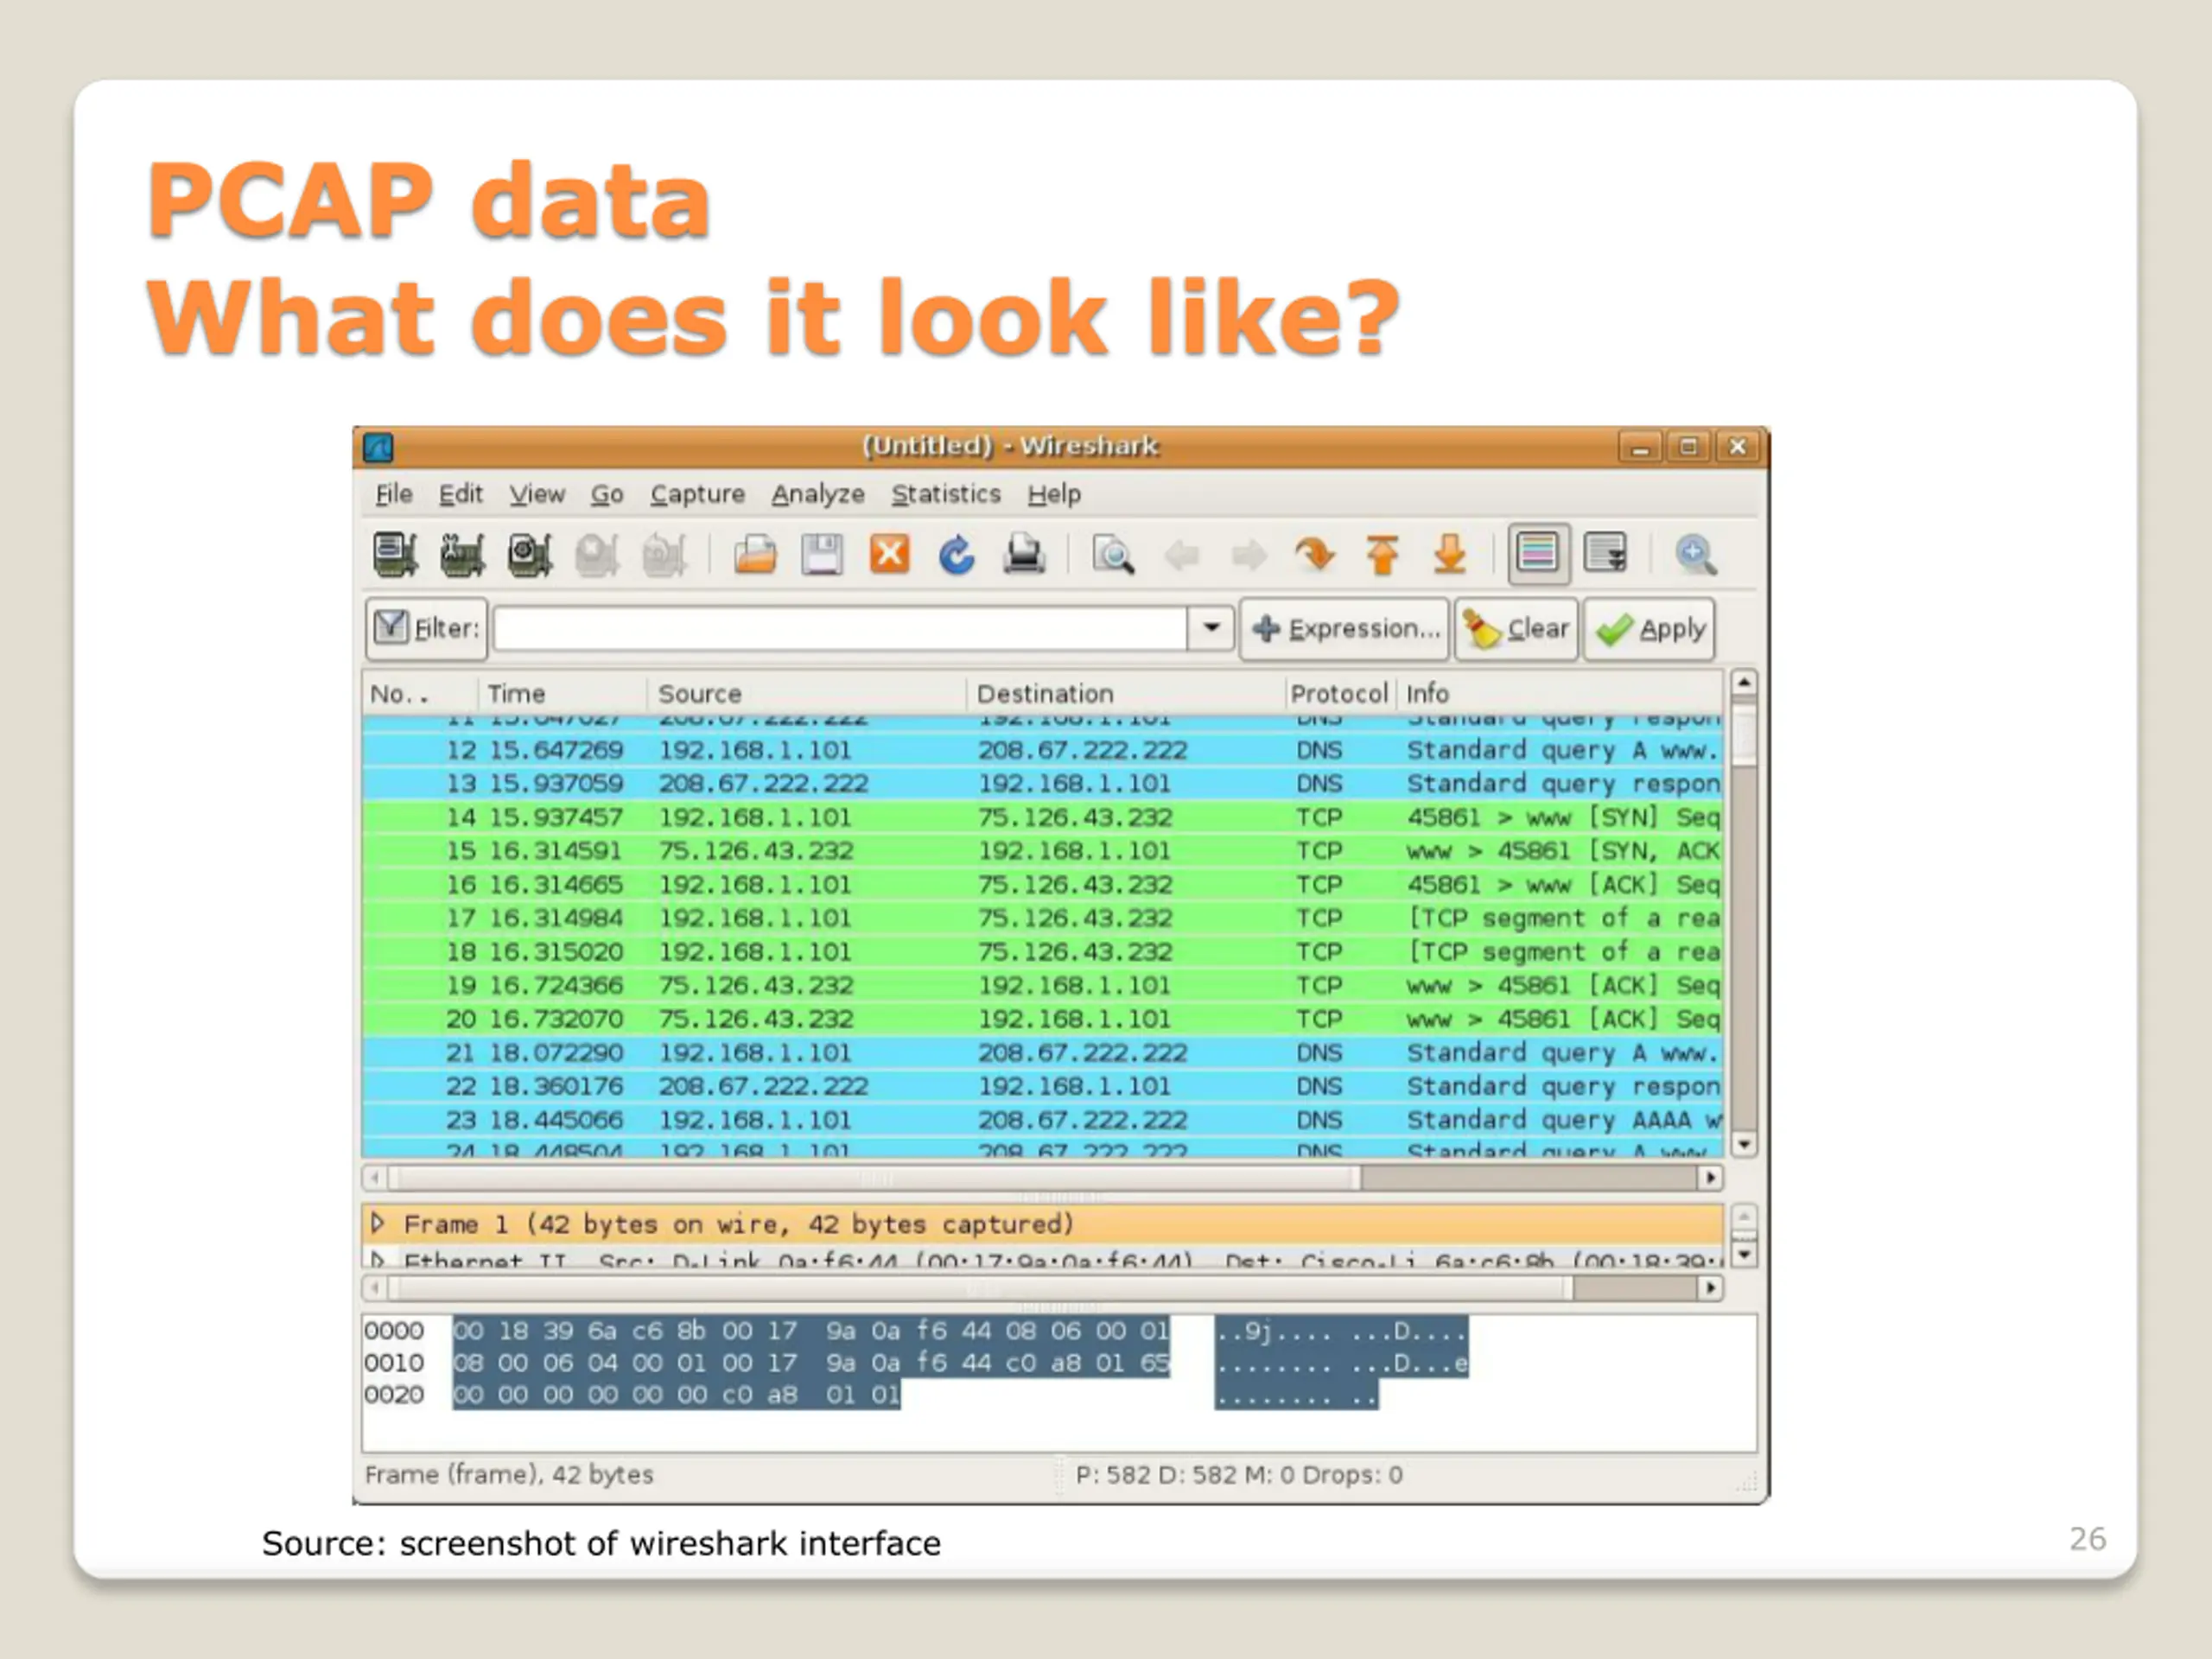
Task: Sort by the Source column header
Action: click(x=808, y=694)
